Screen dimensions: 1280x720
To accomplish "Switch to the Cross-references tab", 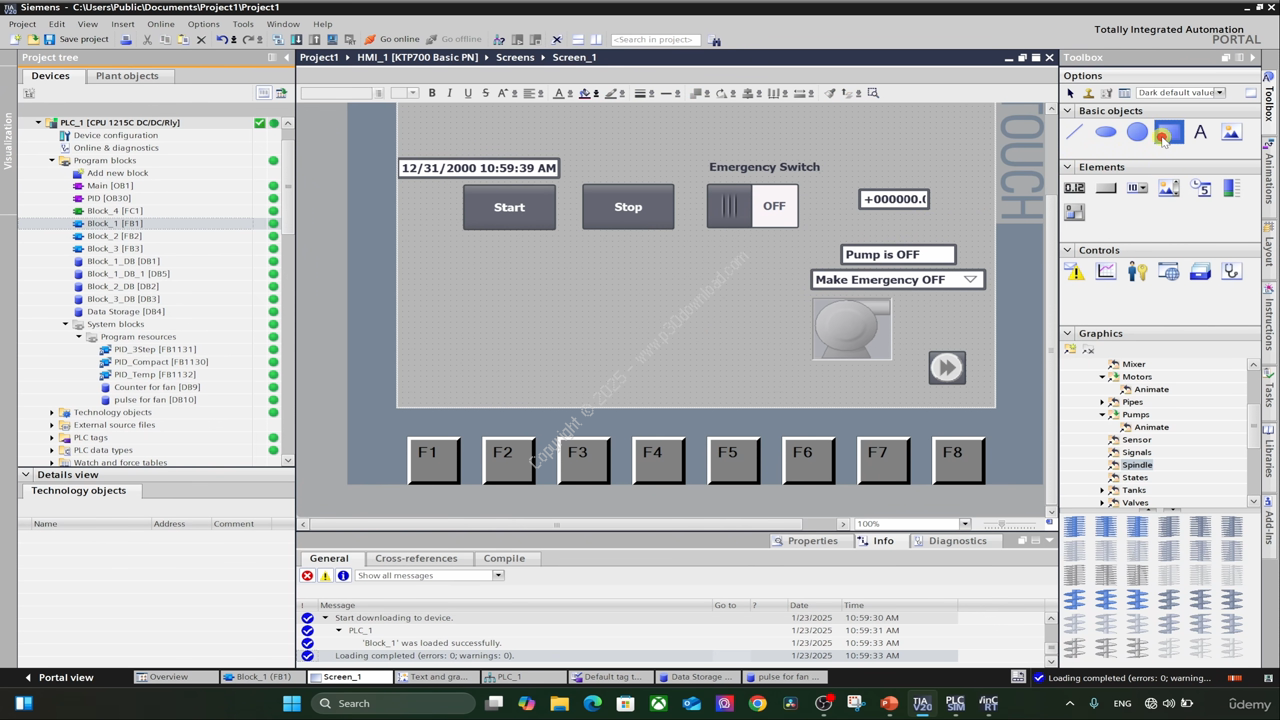I will click(x=415, y=558).
